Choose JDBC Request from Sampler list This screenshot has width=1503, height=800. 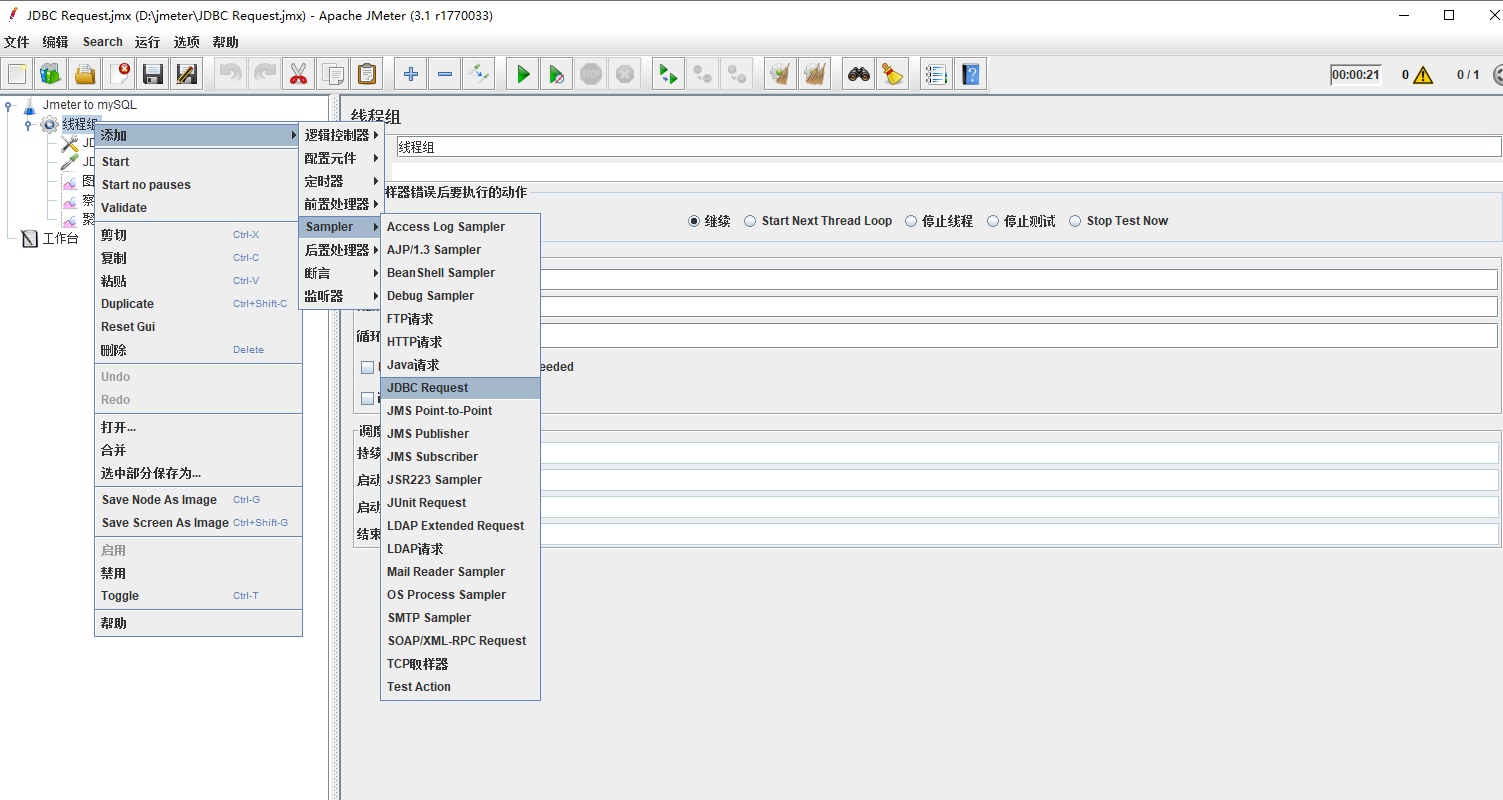460,388
